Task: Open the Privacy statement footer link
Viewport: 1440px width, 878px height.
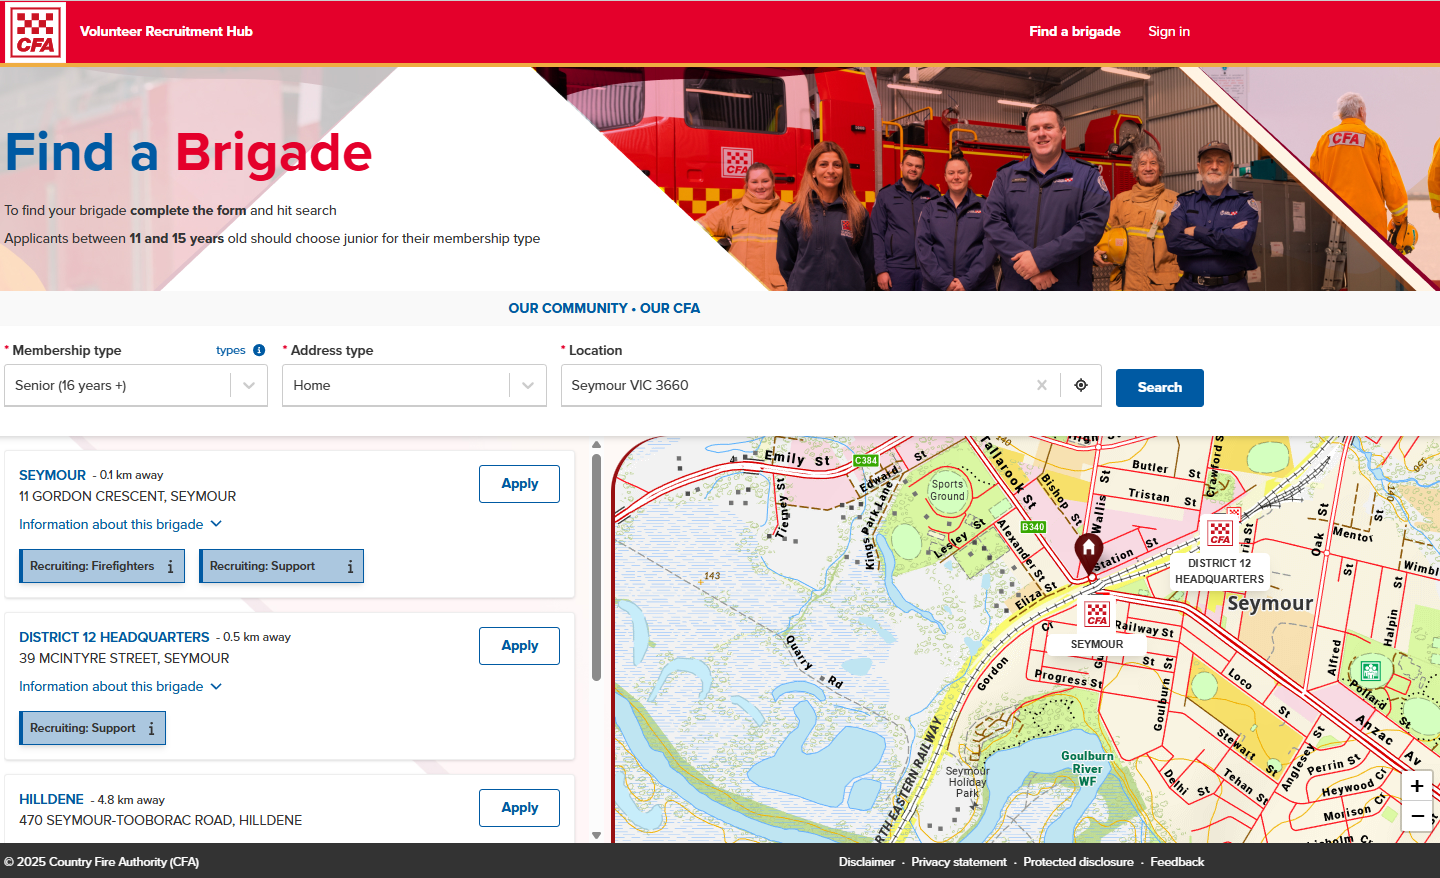Action: pos(959,861)
